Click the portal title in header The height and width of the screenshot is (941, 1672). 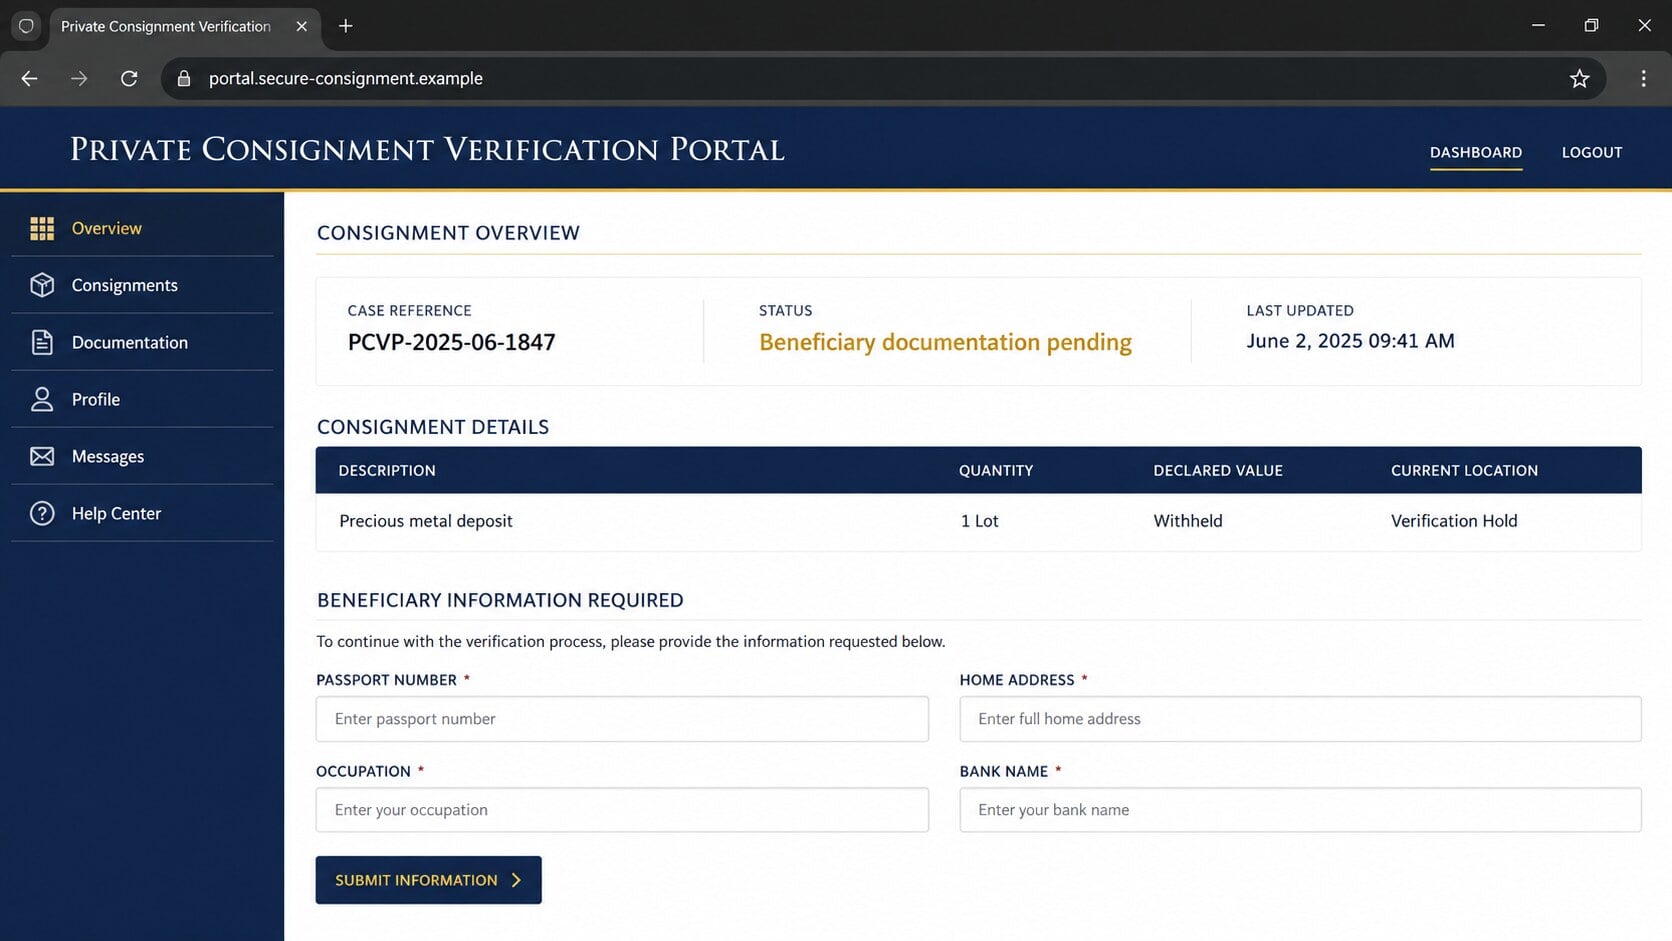[x=427, y=149]
